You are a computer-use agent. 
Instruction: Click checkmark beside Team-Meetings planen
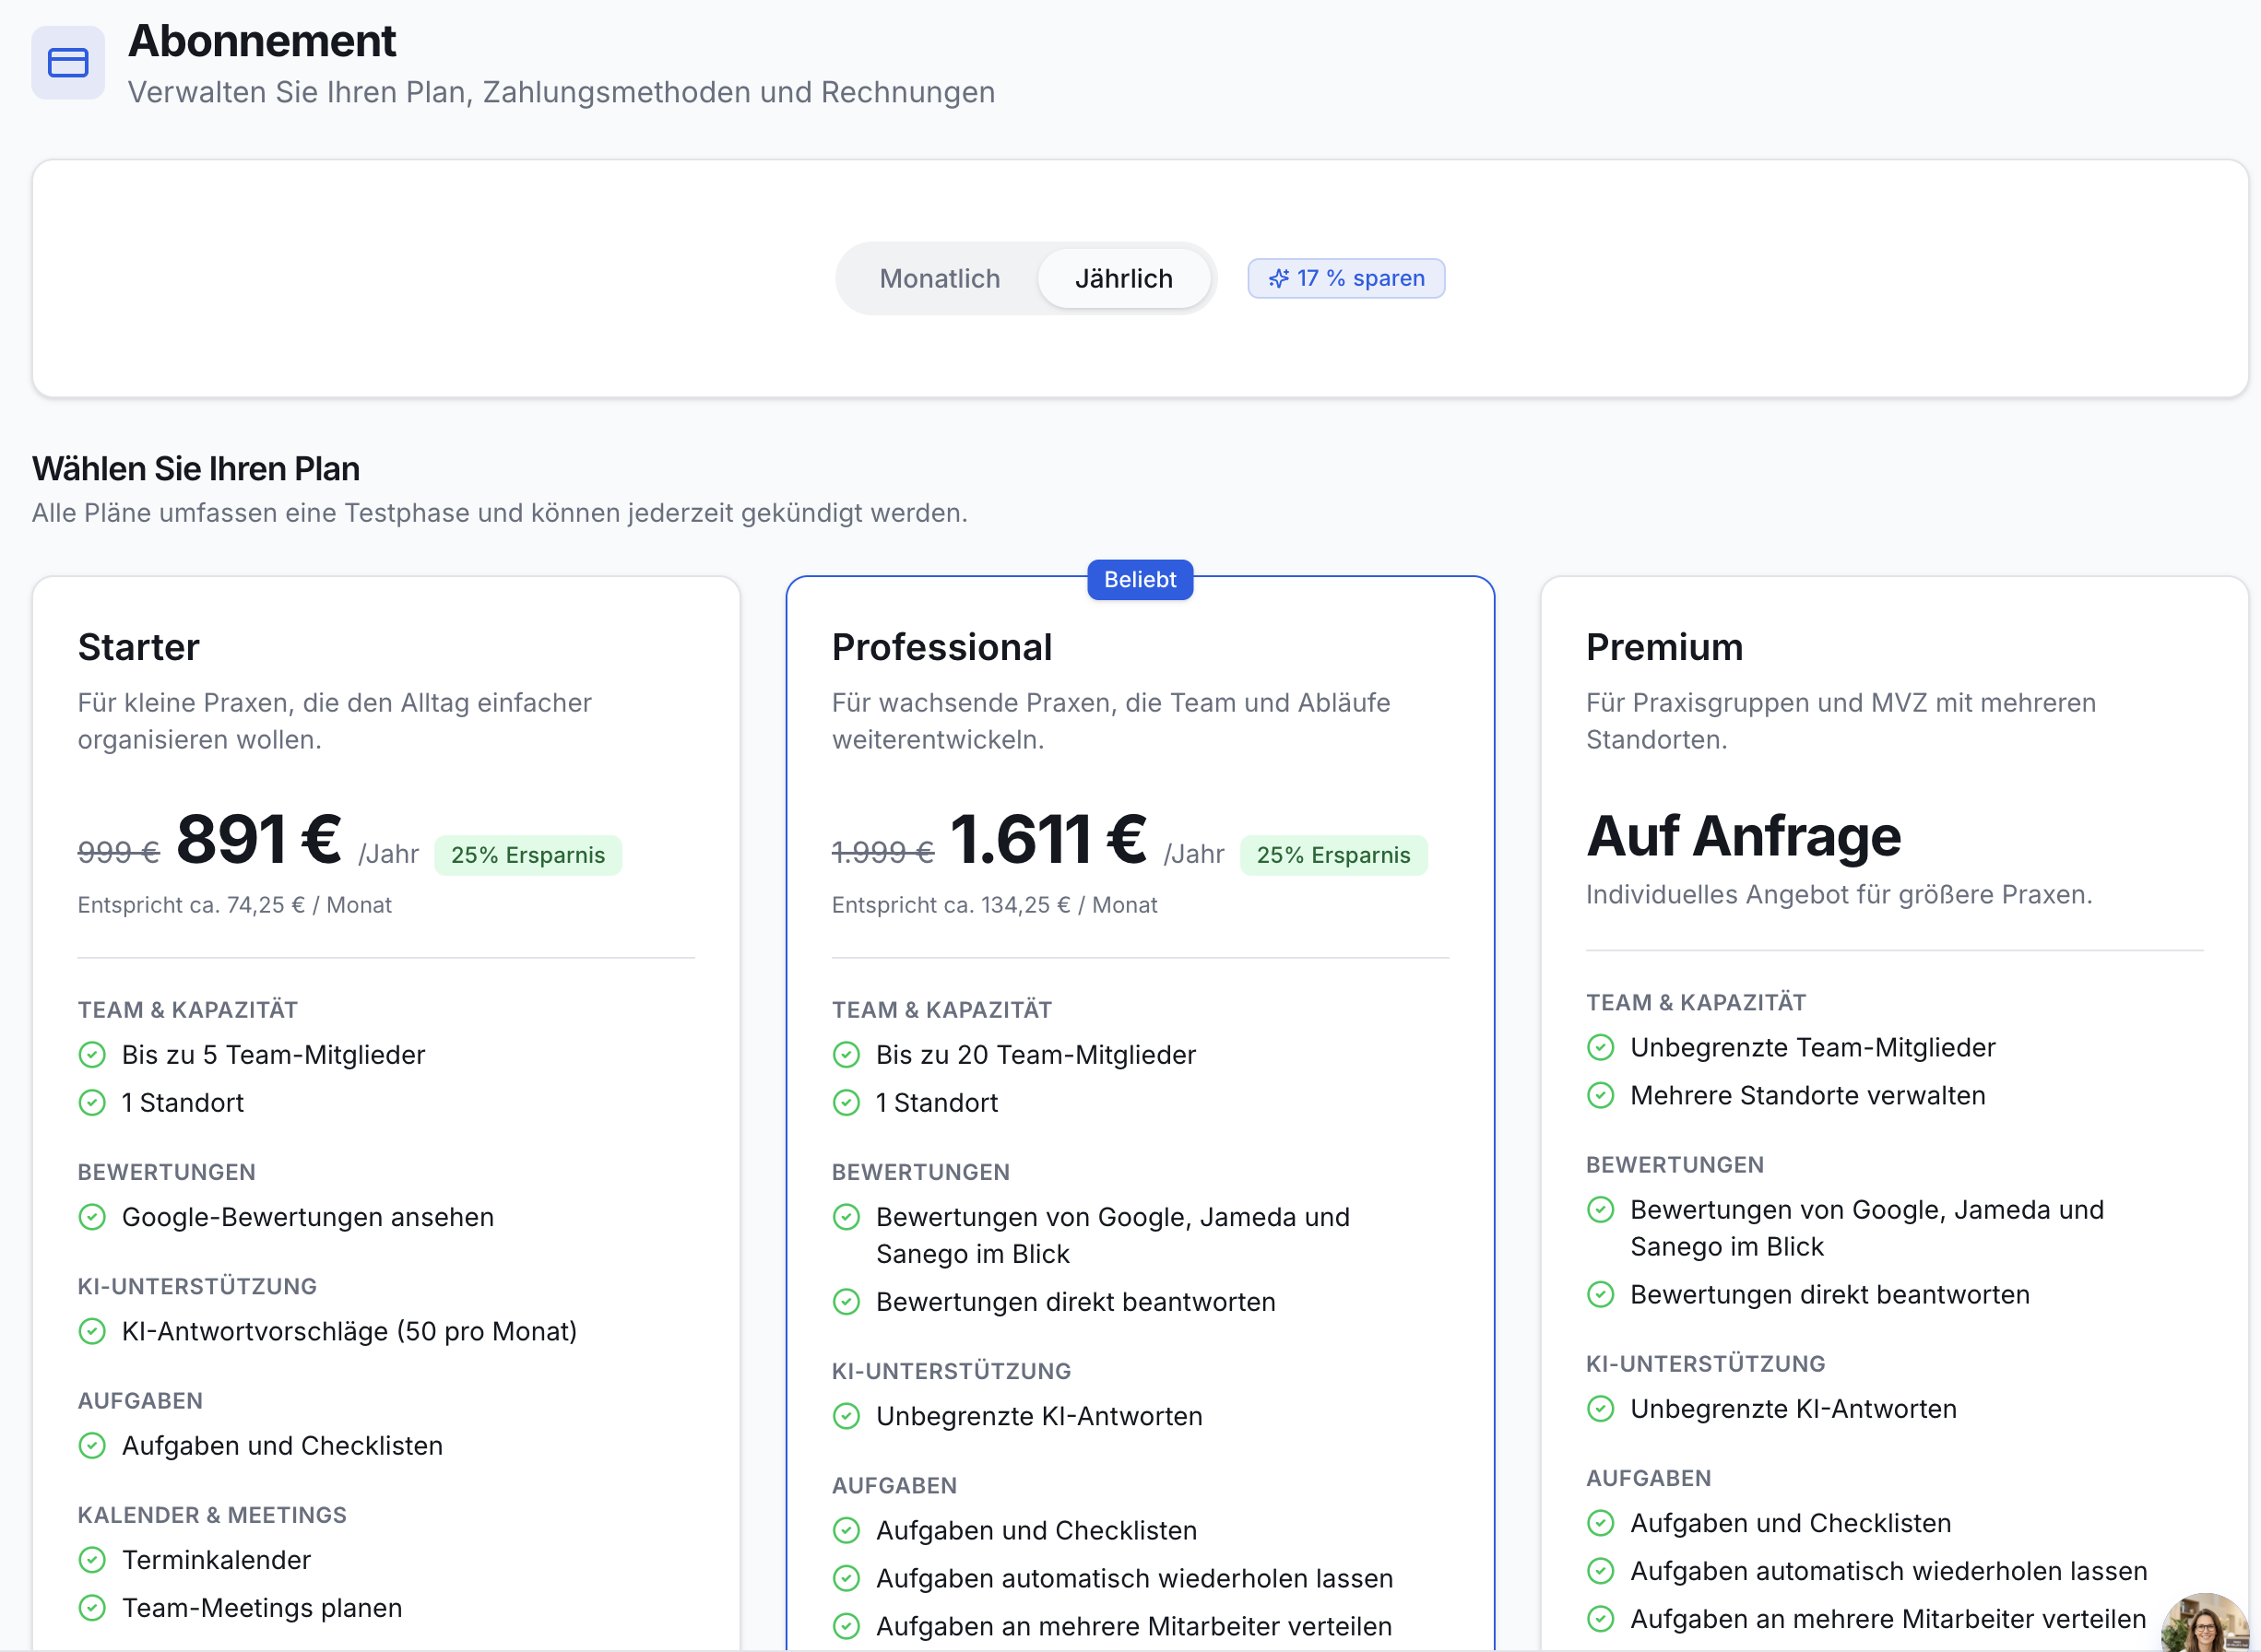pyautogui.click(x=92, y=1608)
